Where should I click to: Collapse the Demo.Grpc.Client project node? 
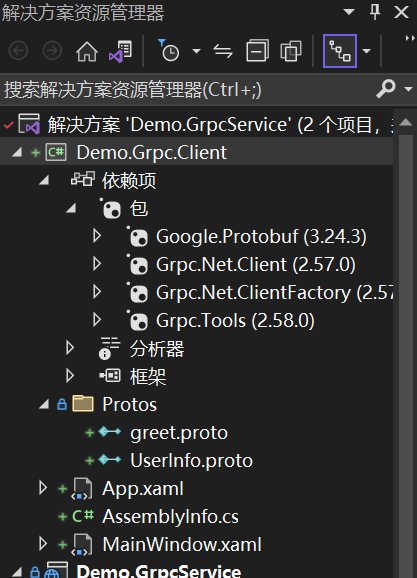(x=17, y=152)
